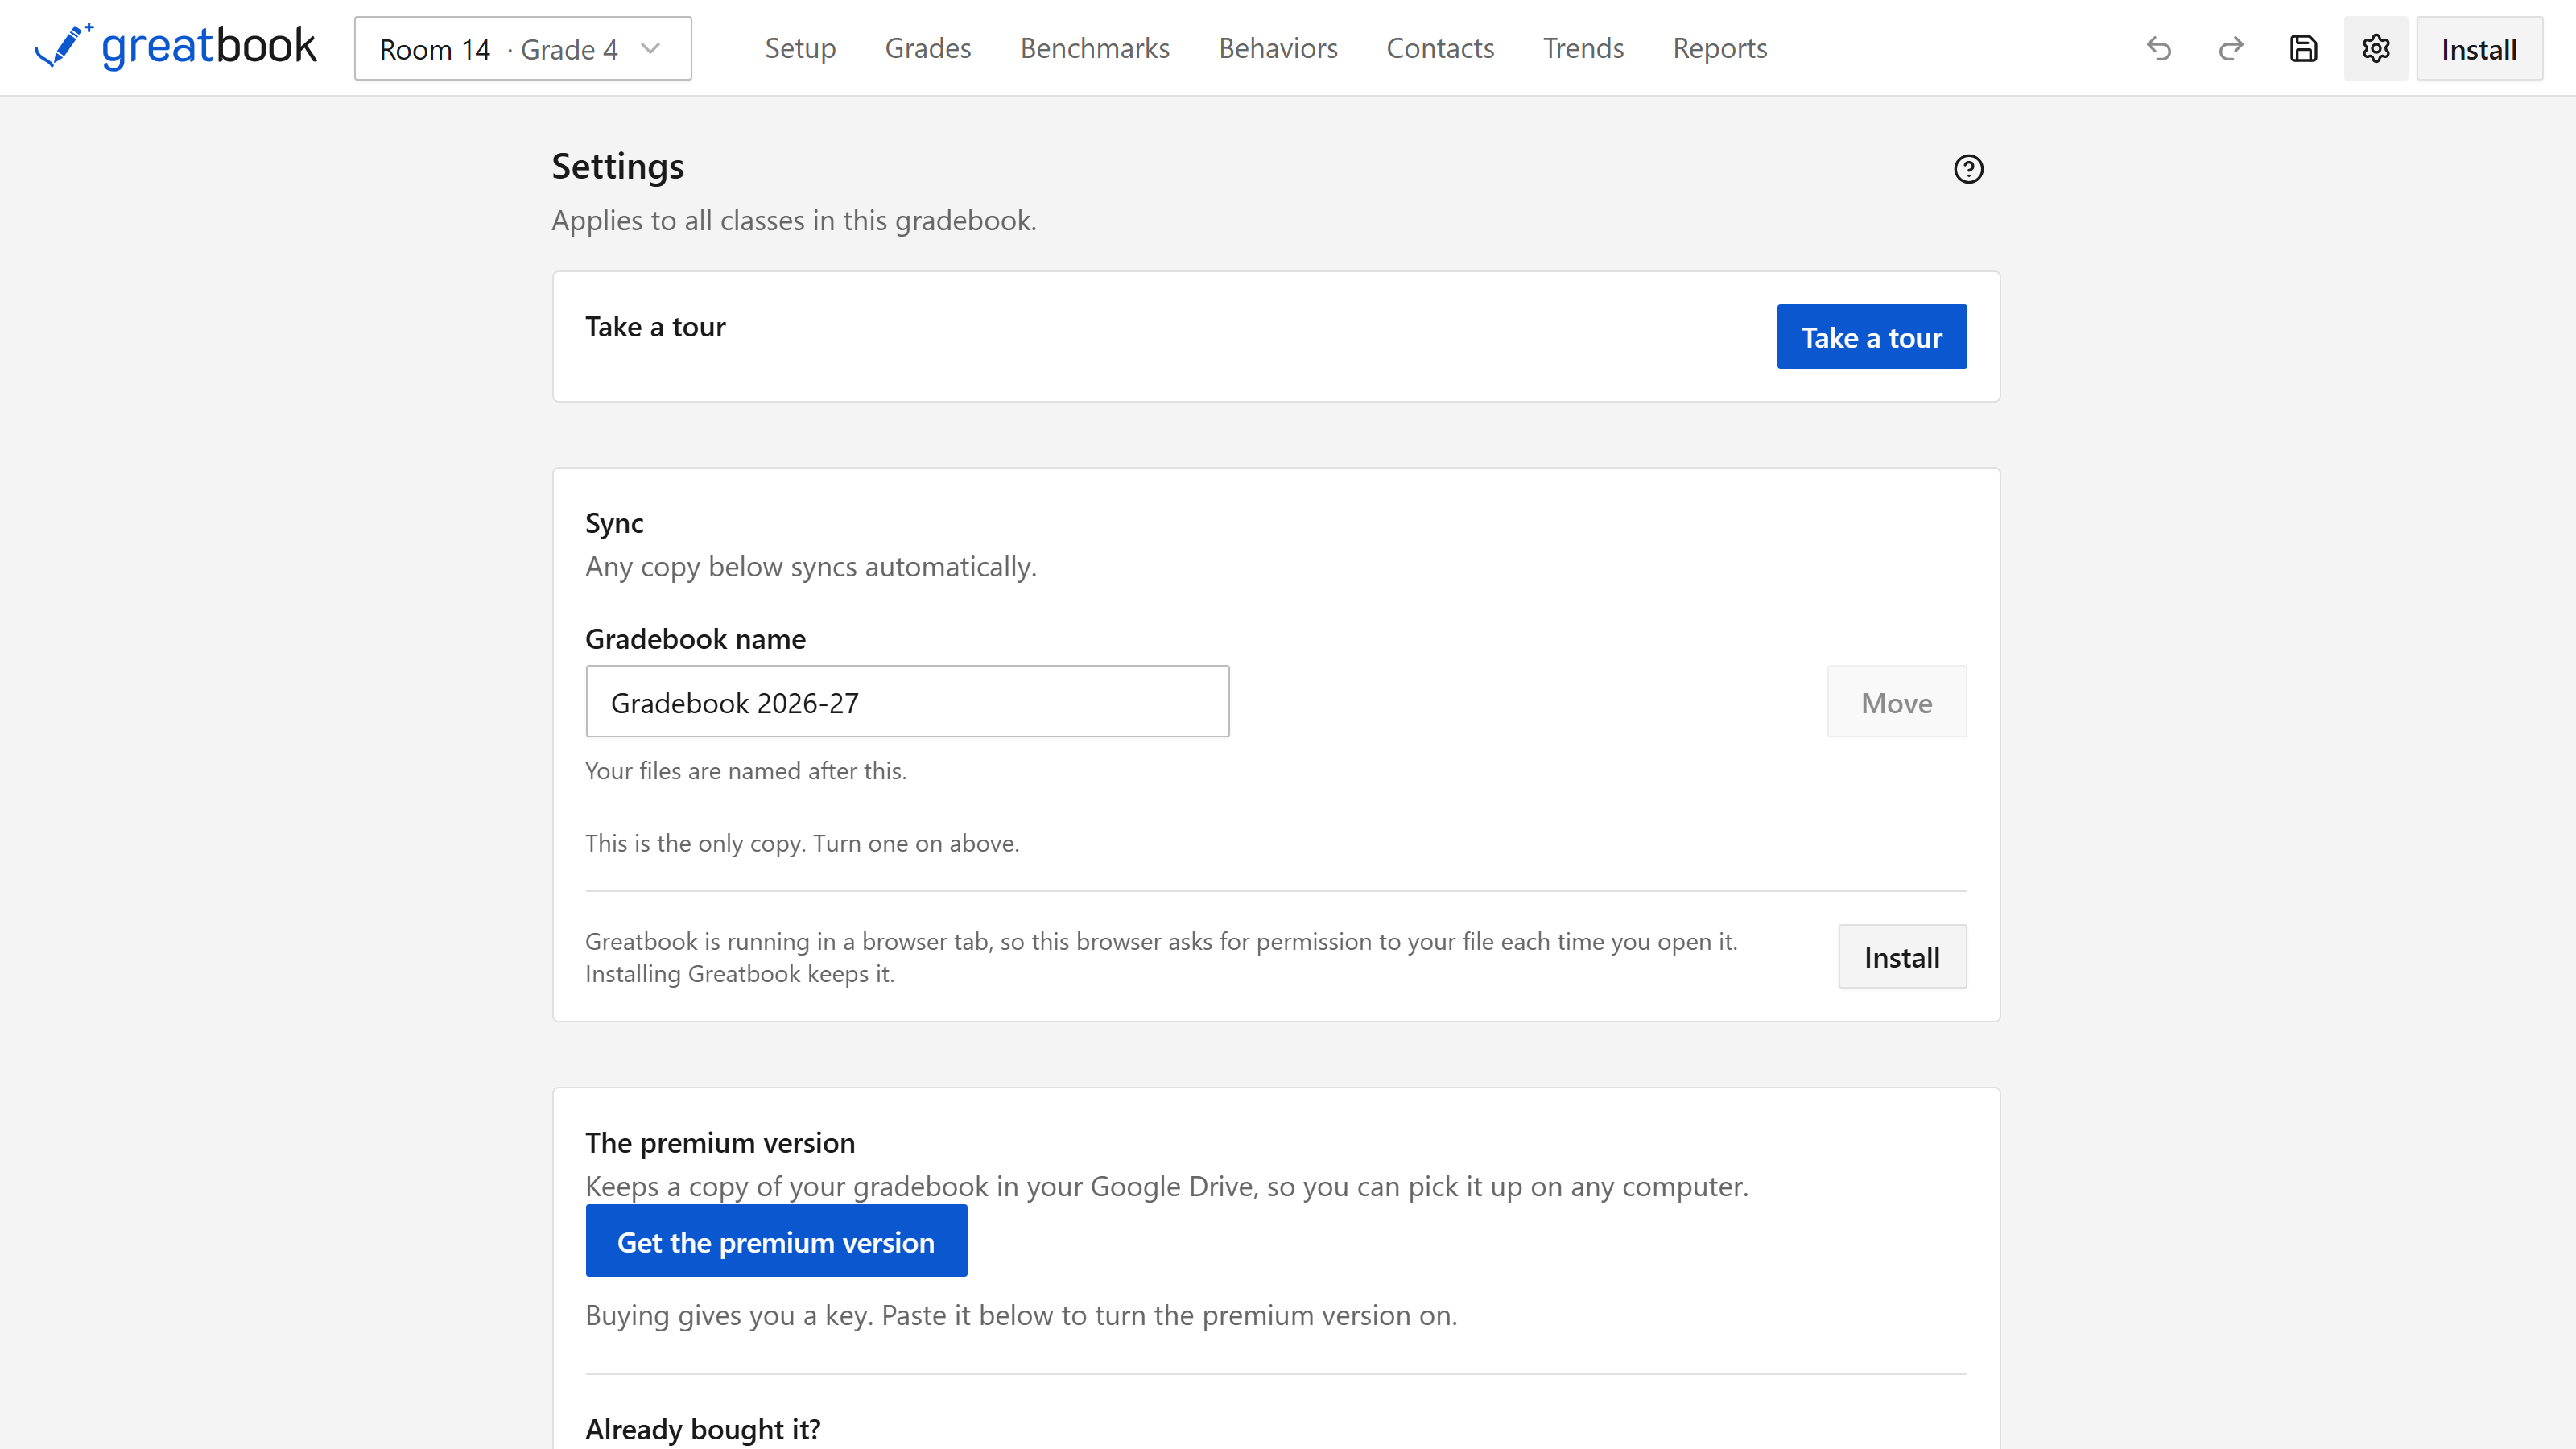Switch to the Benchmarks tab
Viewport: 2576px width, 1449px height.
1095,48
